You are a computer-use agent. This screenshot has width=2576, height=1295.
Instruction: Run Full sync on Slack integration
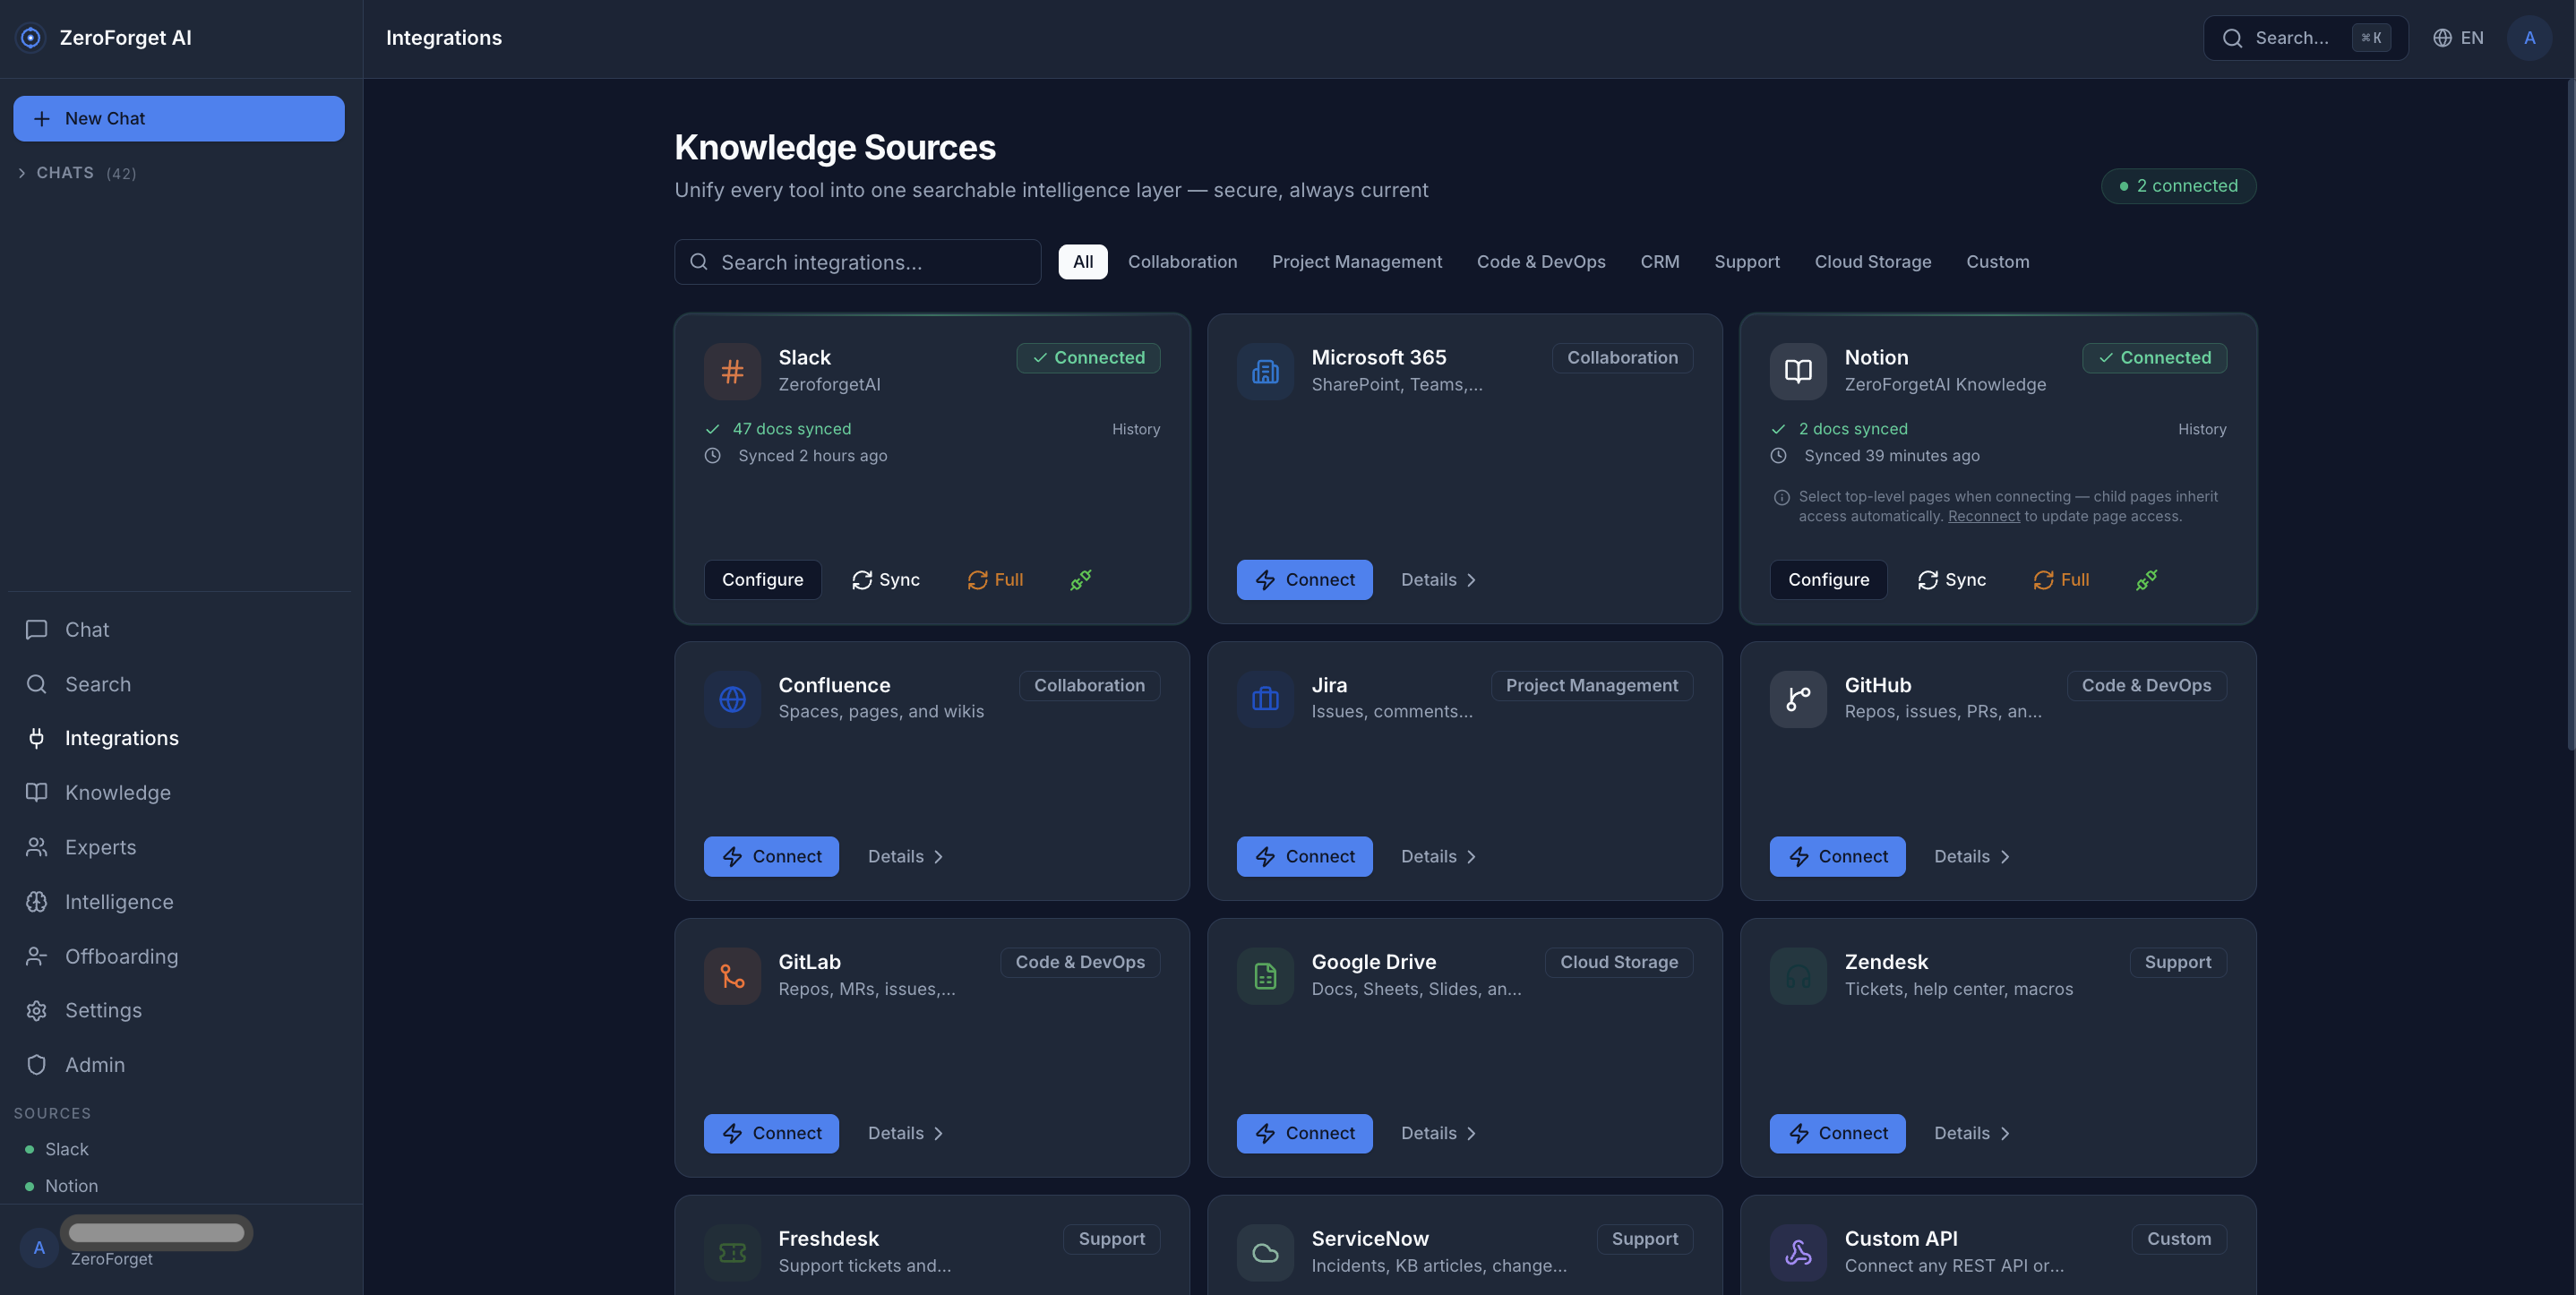995,580
